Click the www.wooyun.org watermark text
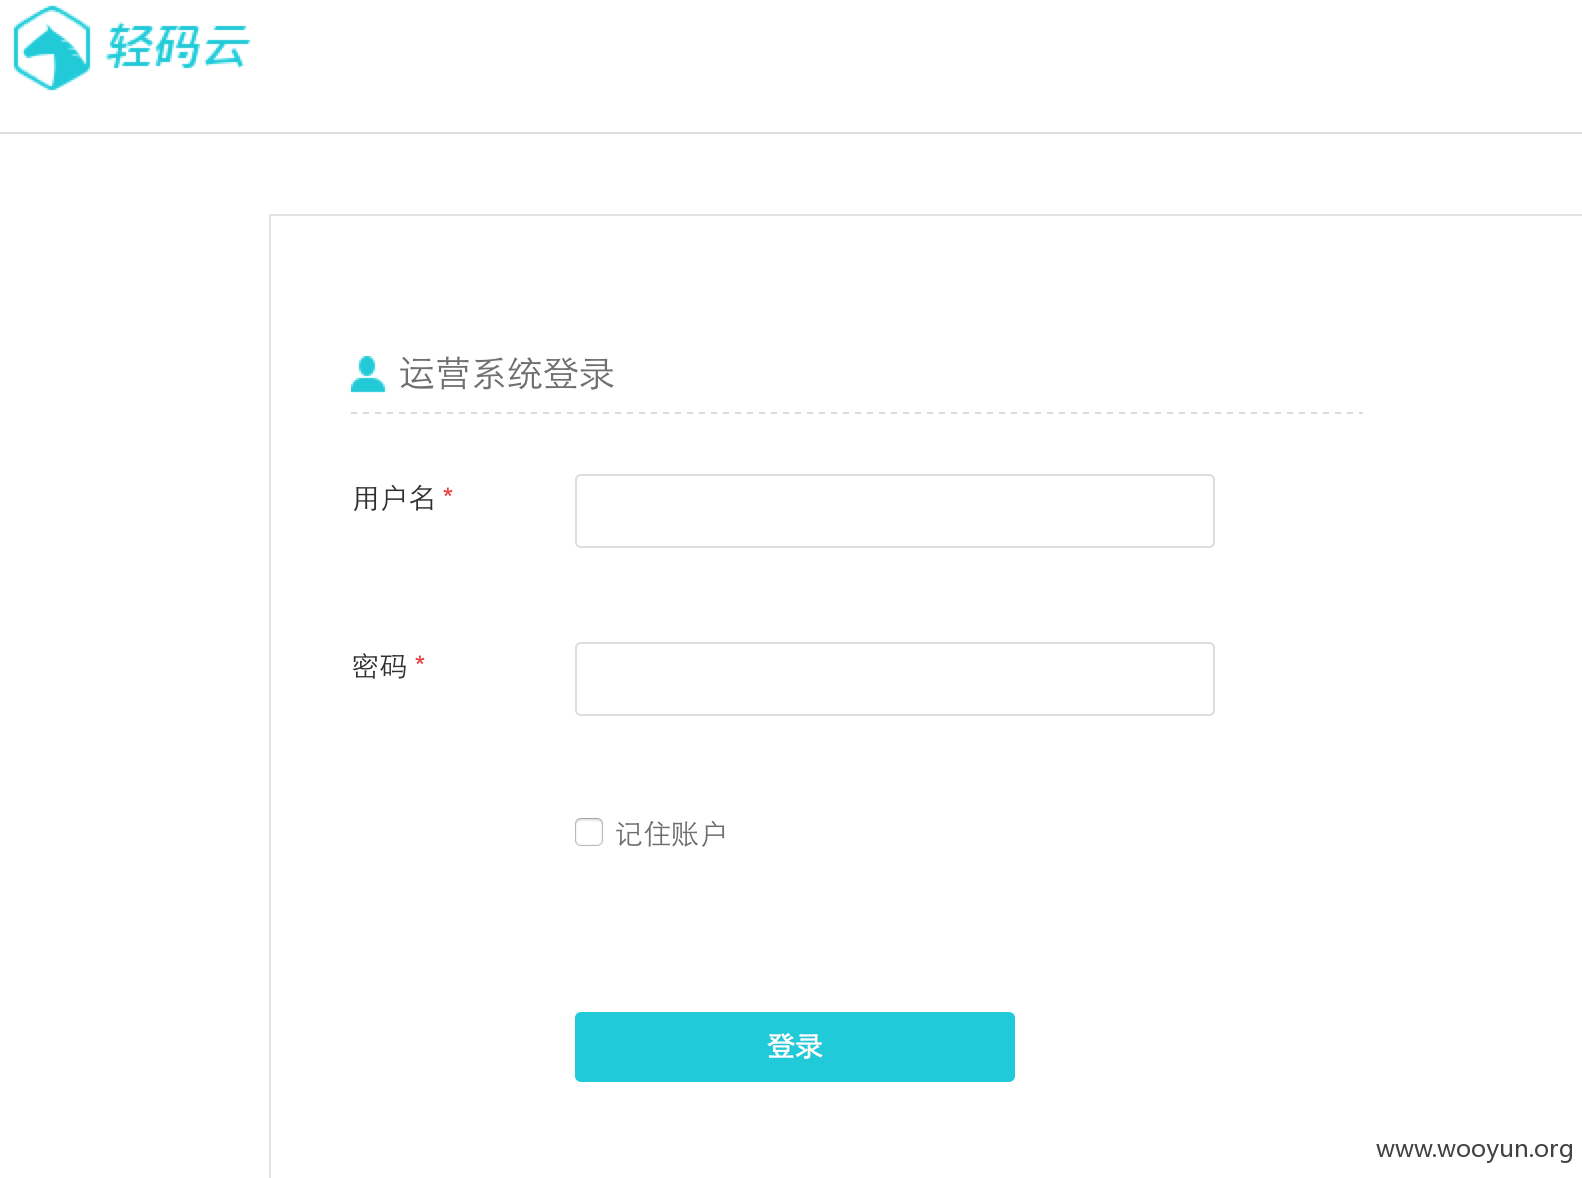 pyautogui.click(x=1474, y=1149)
